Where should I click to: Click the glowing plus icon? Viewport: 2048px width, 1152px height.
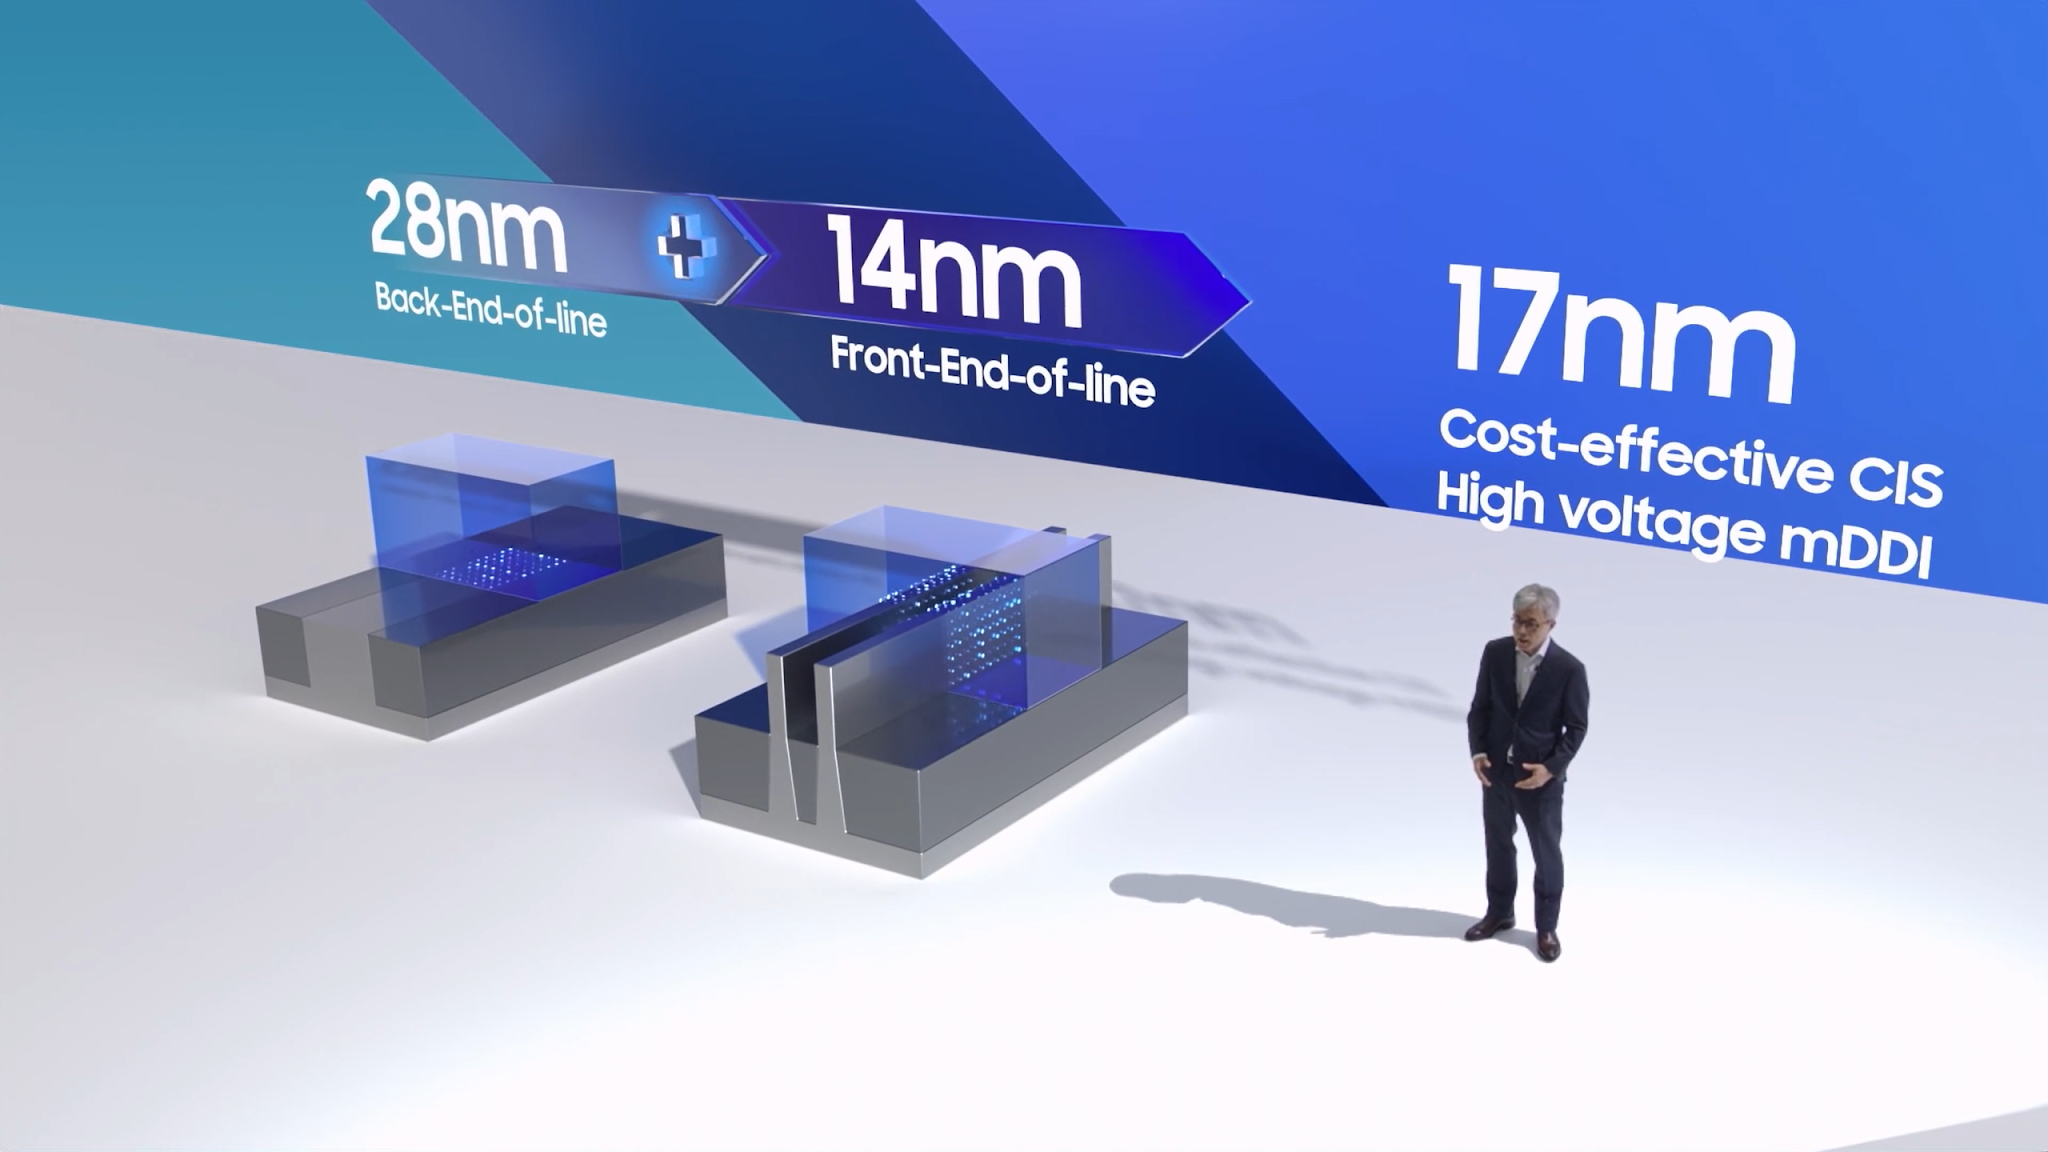(686, 245)
